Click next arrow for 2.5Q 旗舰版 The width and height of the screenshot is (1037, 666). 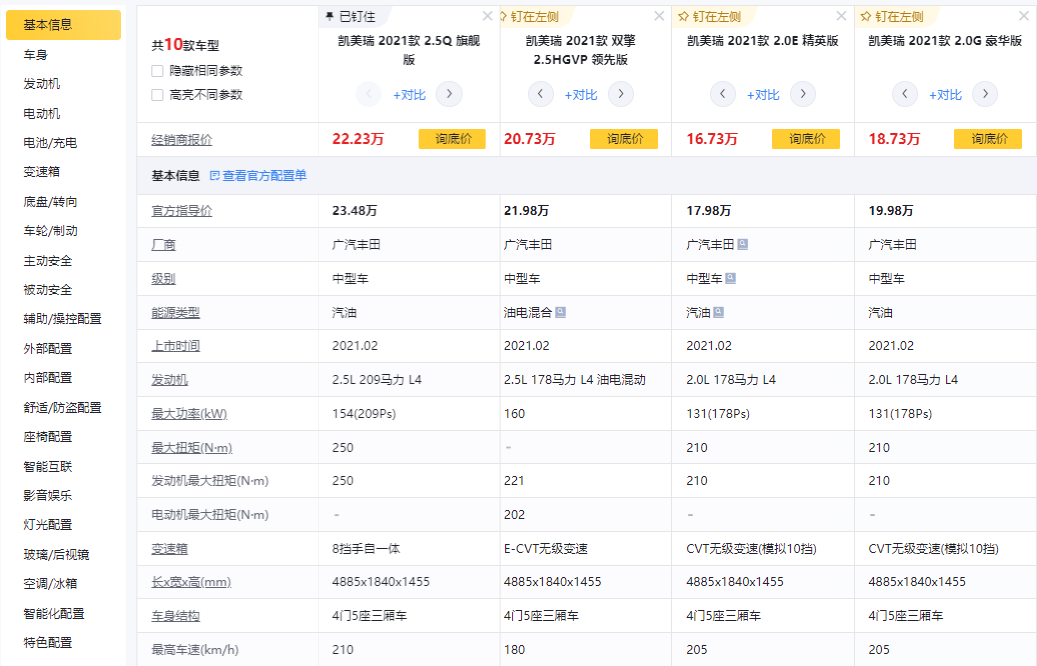click(449, 94)
